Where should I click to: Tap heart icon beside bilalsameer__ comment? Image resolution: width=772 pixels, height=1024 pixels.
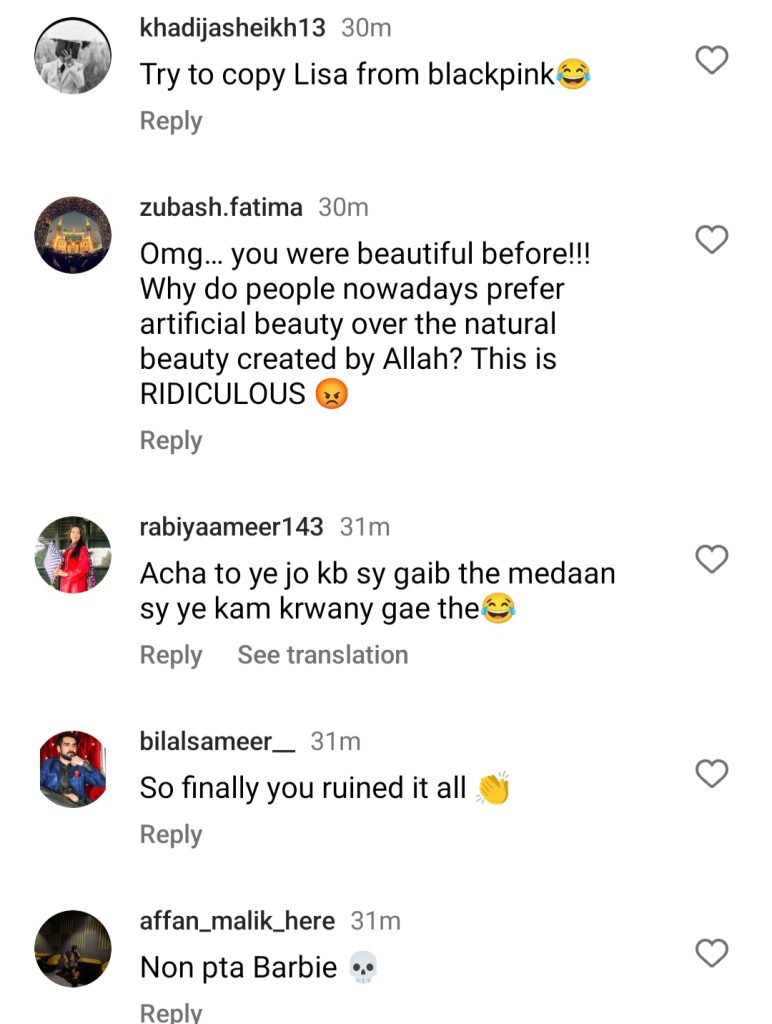click(x=711, y=774)
